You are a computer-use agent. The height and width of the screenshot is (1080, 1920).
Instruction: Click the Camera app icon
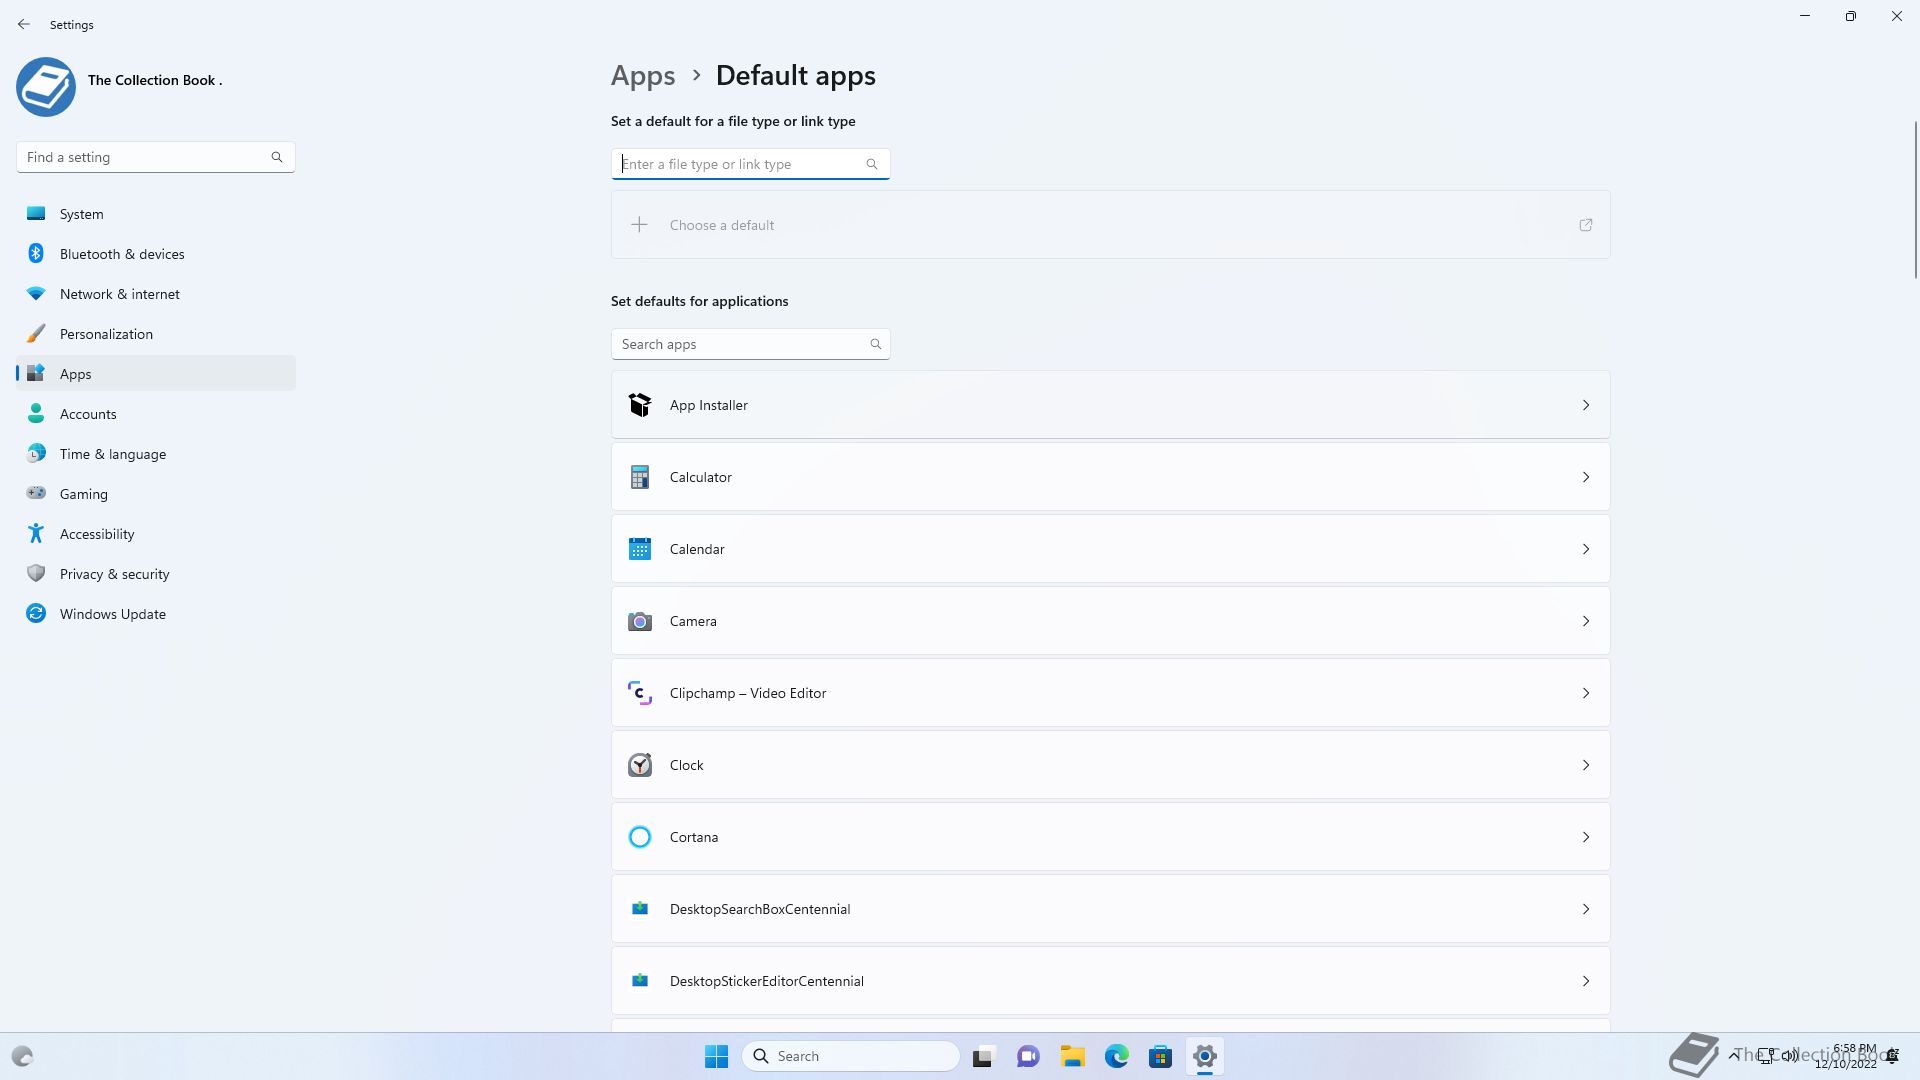tap(640, 621)
